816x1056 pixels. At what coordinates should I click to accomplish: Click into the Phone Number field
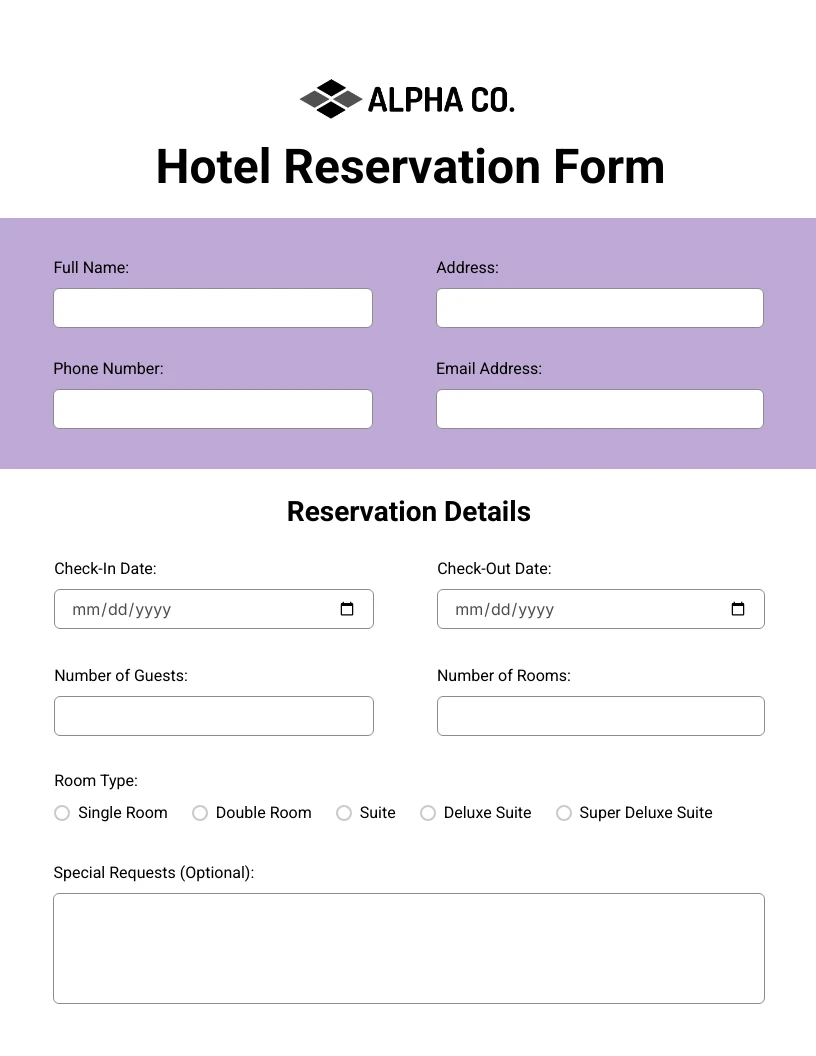212,409
